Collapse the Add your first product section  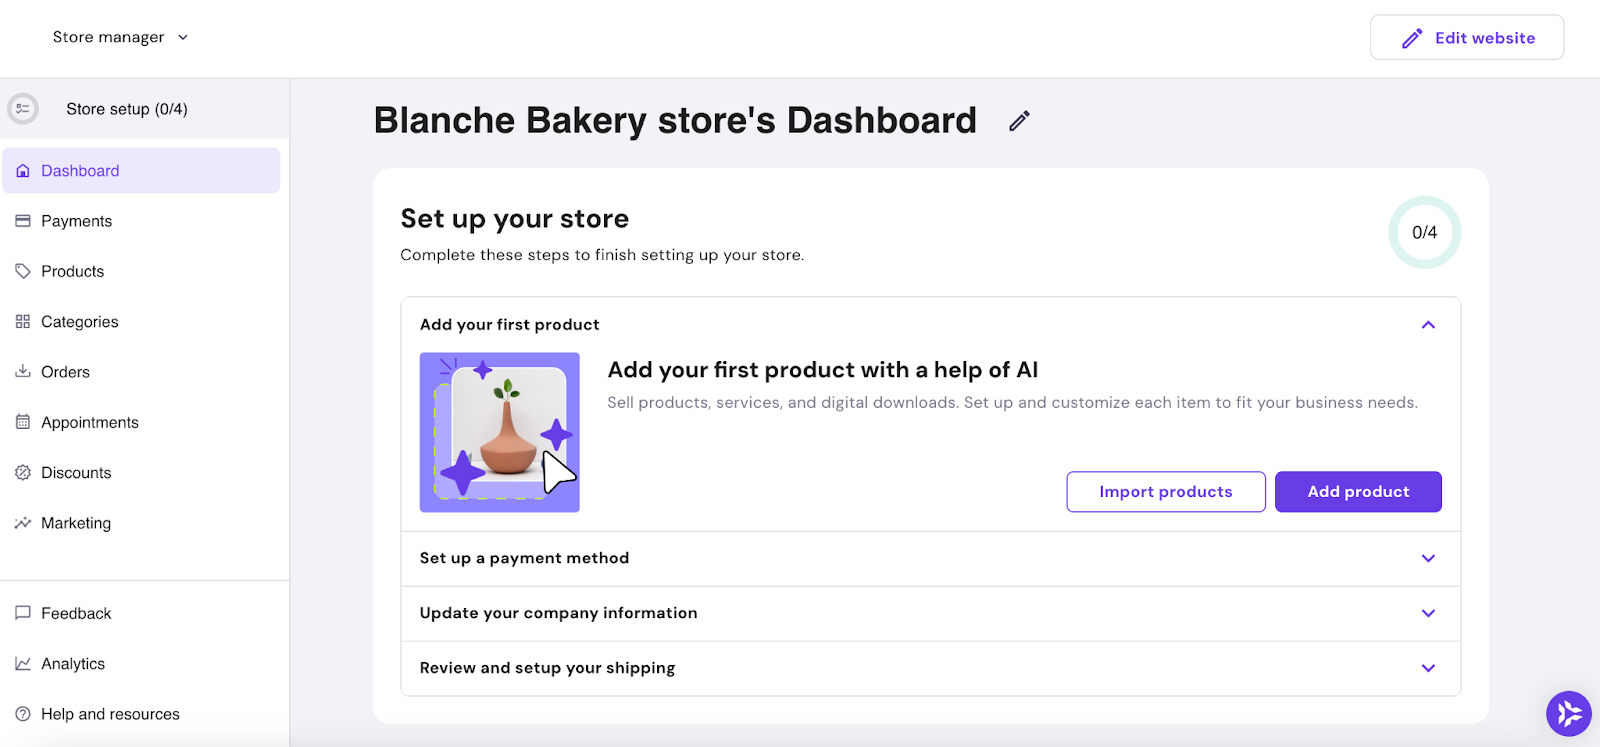(1428, 325)
